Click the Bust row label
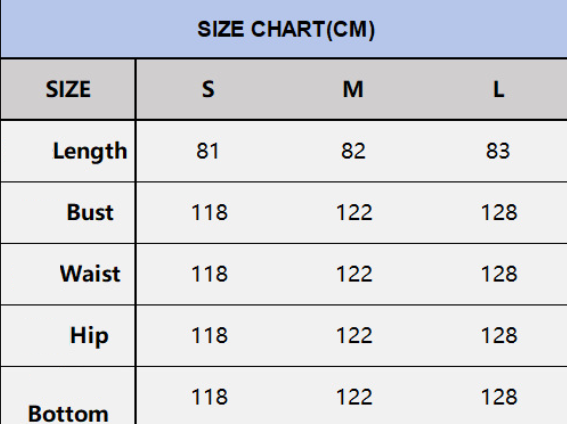Screen dimensions: 567x424 (x=90, y=212)
